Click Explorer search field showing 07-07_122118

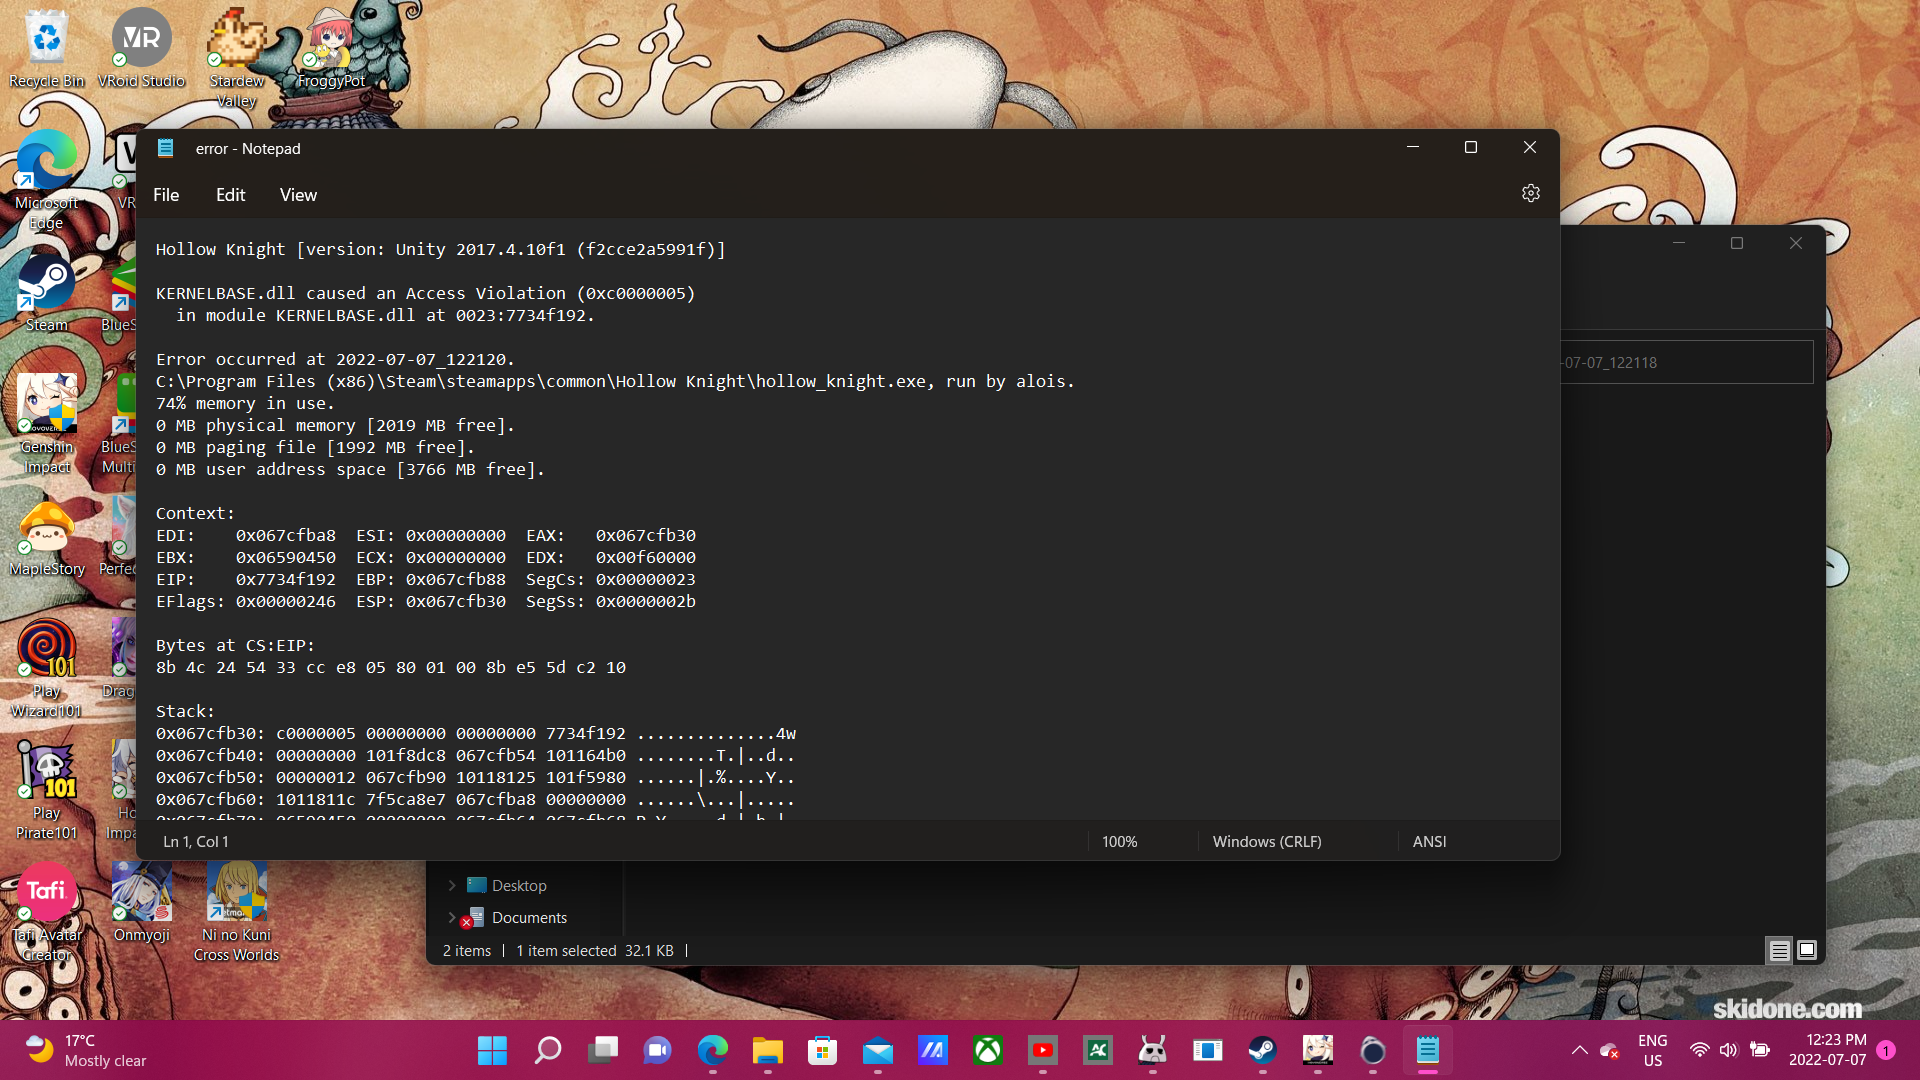tap(1686, 363)
